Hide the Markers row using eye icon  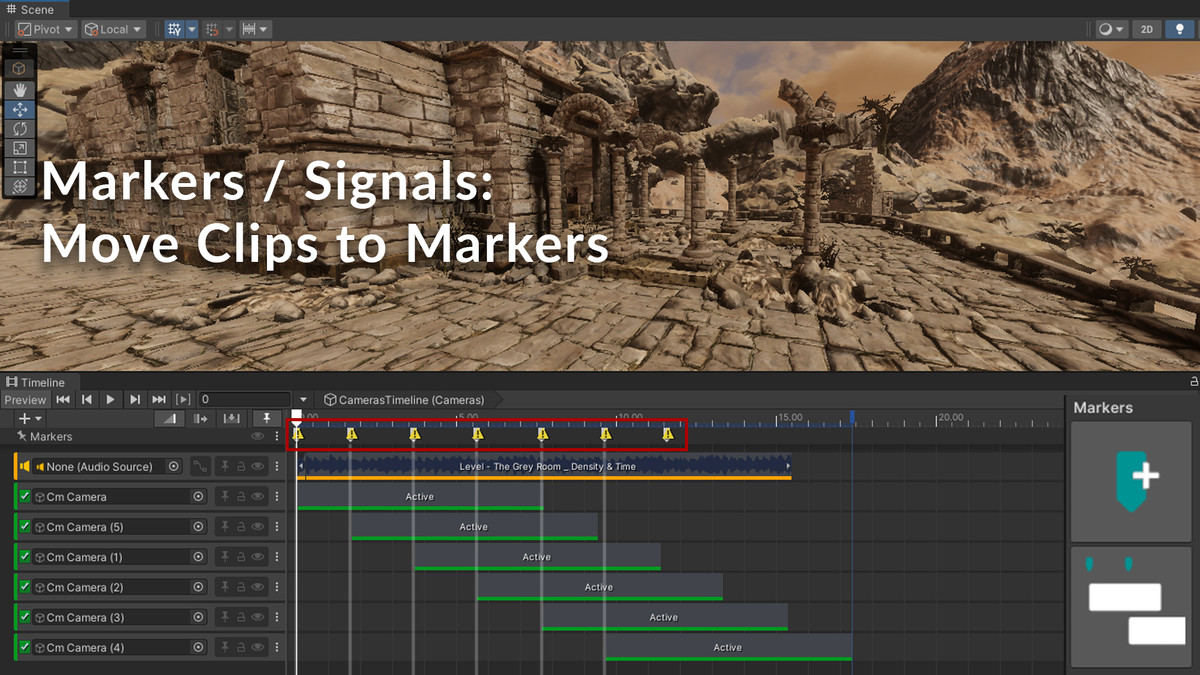(258, 437)
